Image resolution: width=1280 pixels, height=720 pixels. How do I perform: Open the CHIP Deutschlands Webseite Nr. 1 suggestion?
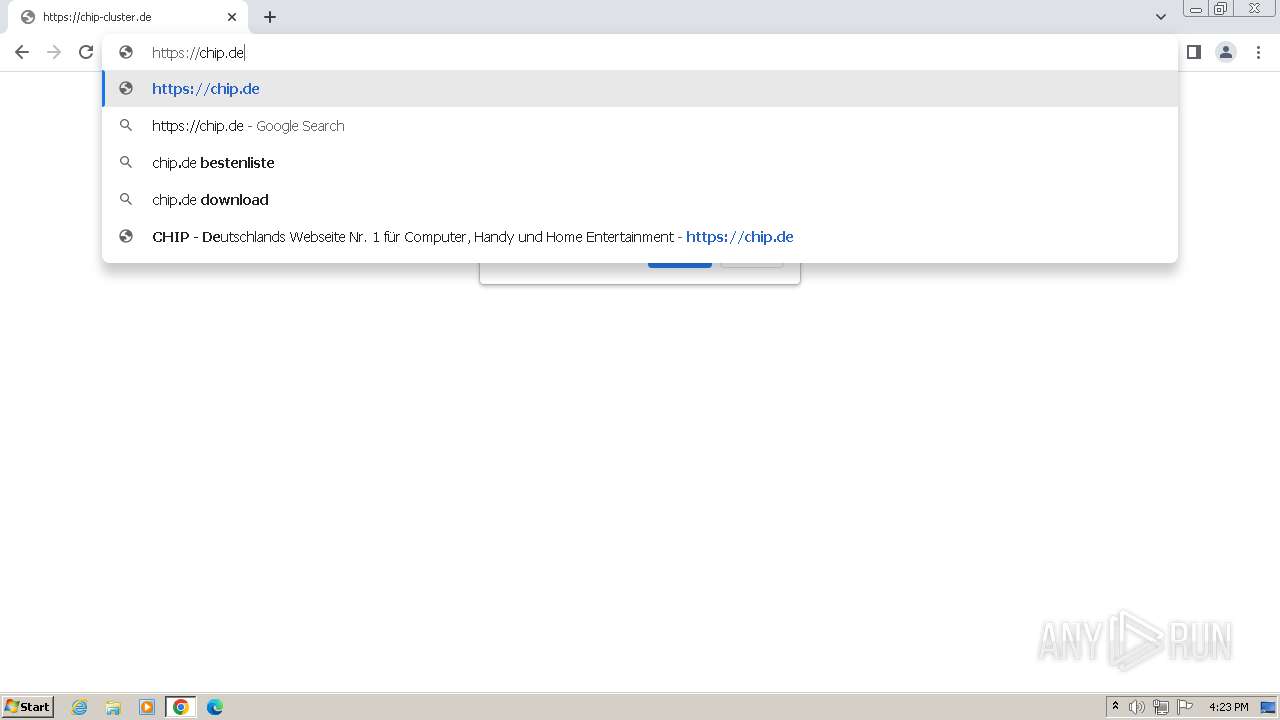tap(640, 236)
